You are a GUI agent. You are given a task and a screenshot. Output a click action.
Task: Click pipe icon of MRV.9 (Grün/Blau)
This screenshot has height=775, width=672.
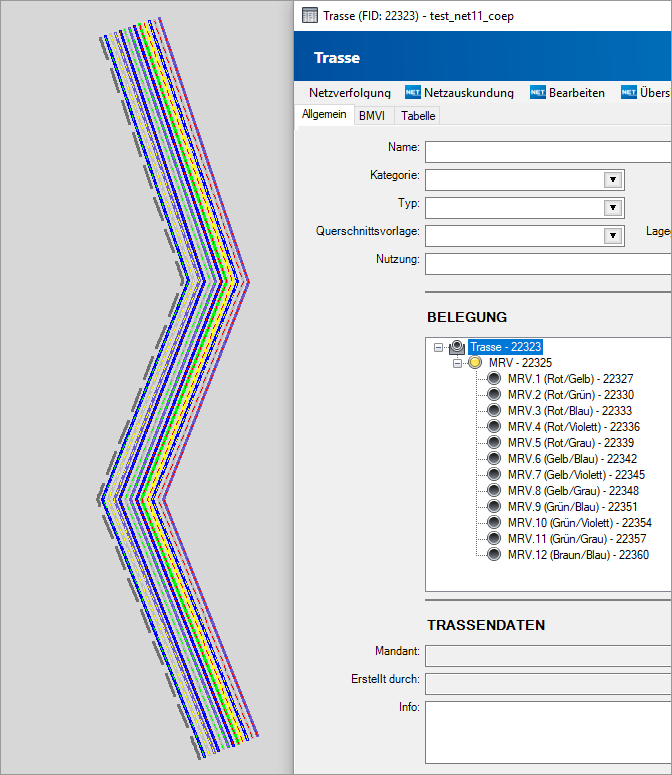pos(494,507)
